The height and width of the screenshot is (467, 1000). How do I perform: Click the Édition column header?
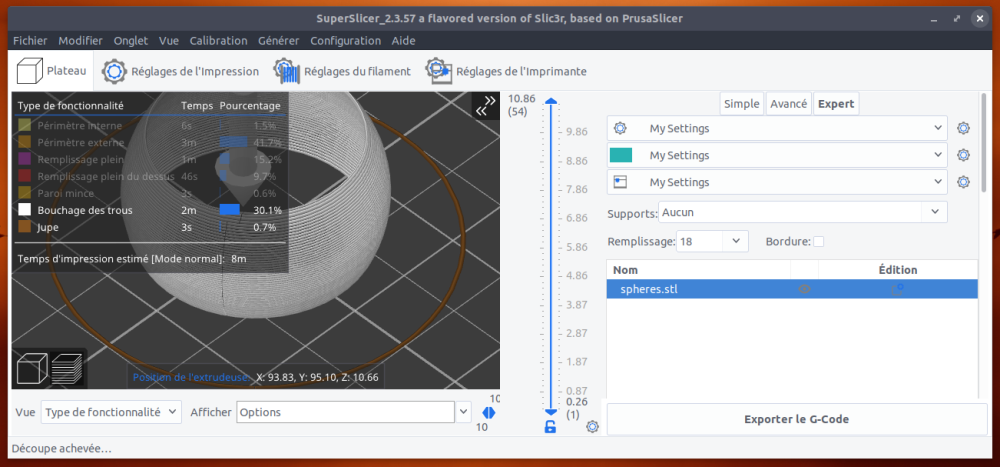tap(897, 270)
